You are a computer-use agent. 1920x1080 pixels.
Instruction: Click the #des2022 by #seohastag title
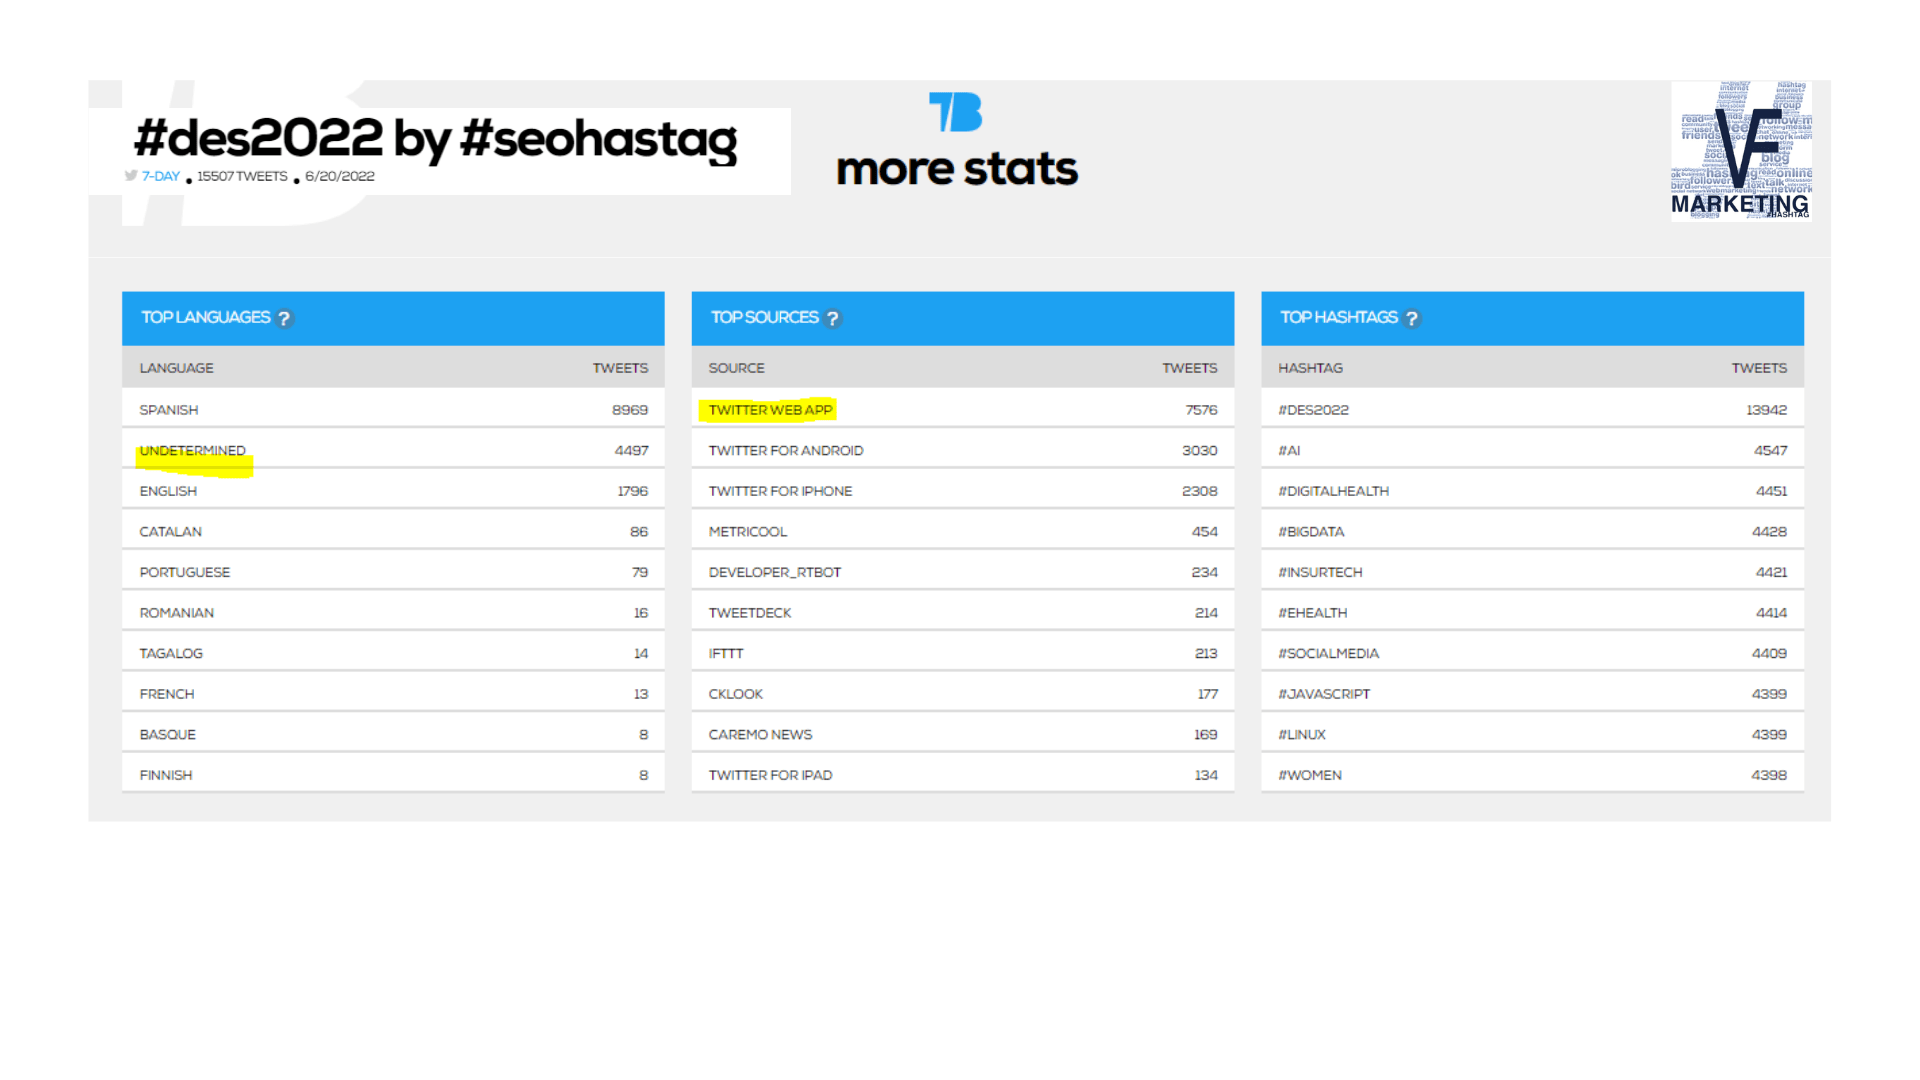click(436, 138)
